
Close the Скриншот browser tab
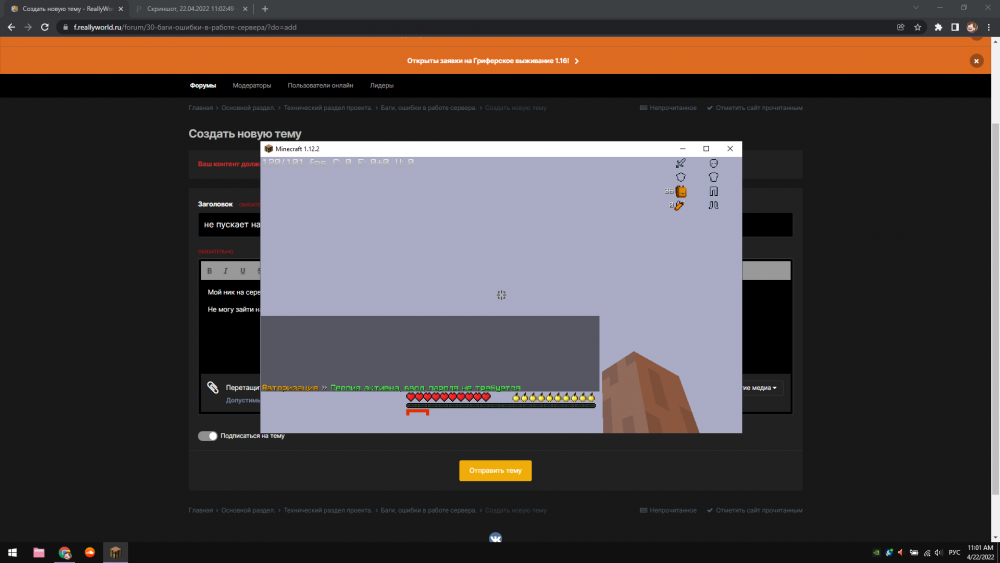(x=245, y=9)
